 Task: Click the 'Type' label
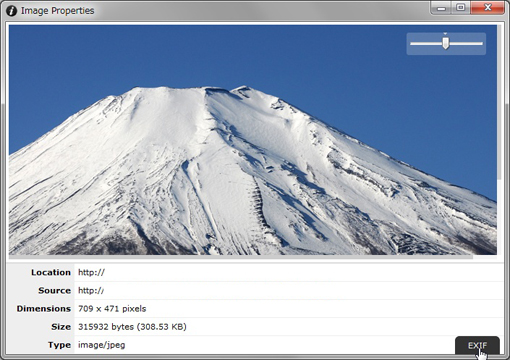59,345
